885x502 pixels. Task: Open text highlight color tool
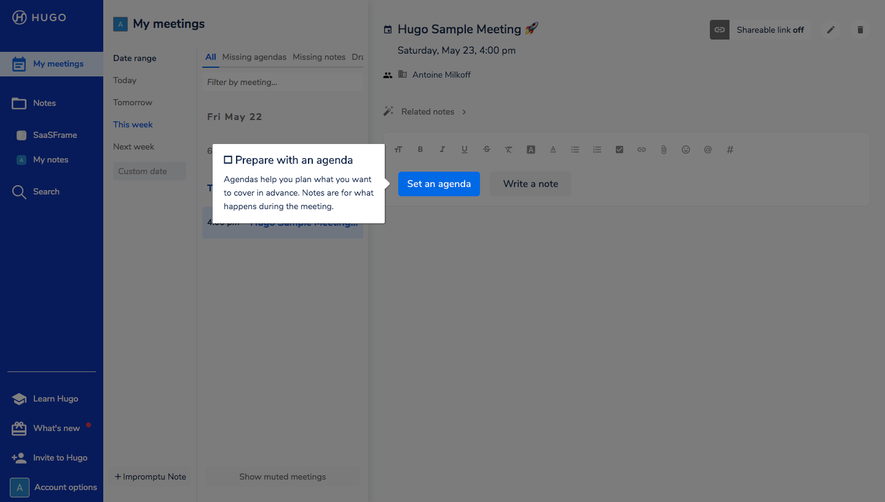pos(531,150)
